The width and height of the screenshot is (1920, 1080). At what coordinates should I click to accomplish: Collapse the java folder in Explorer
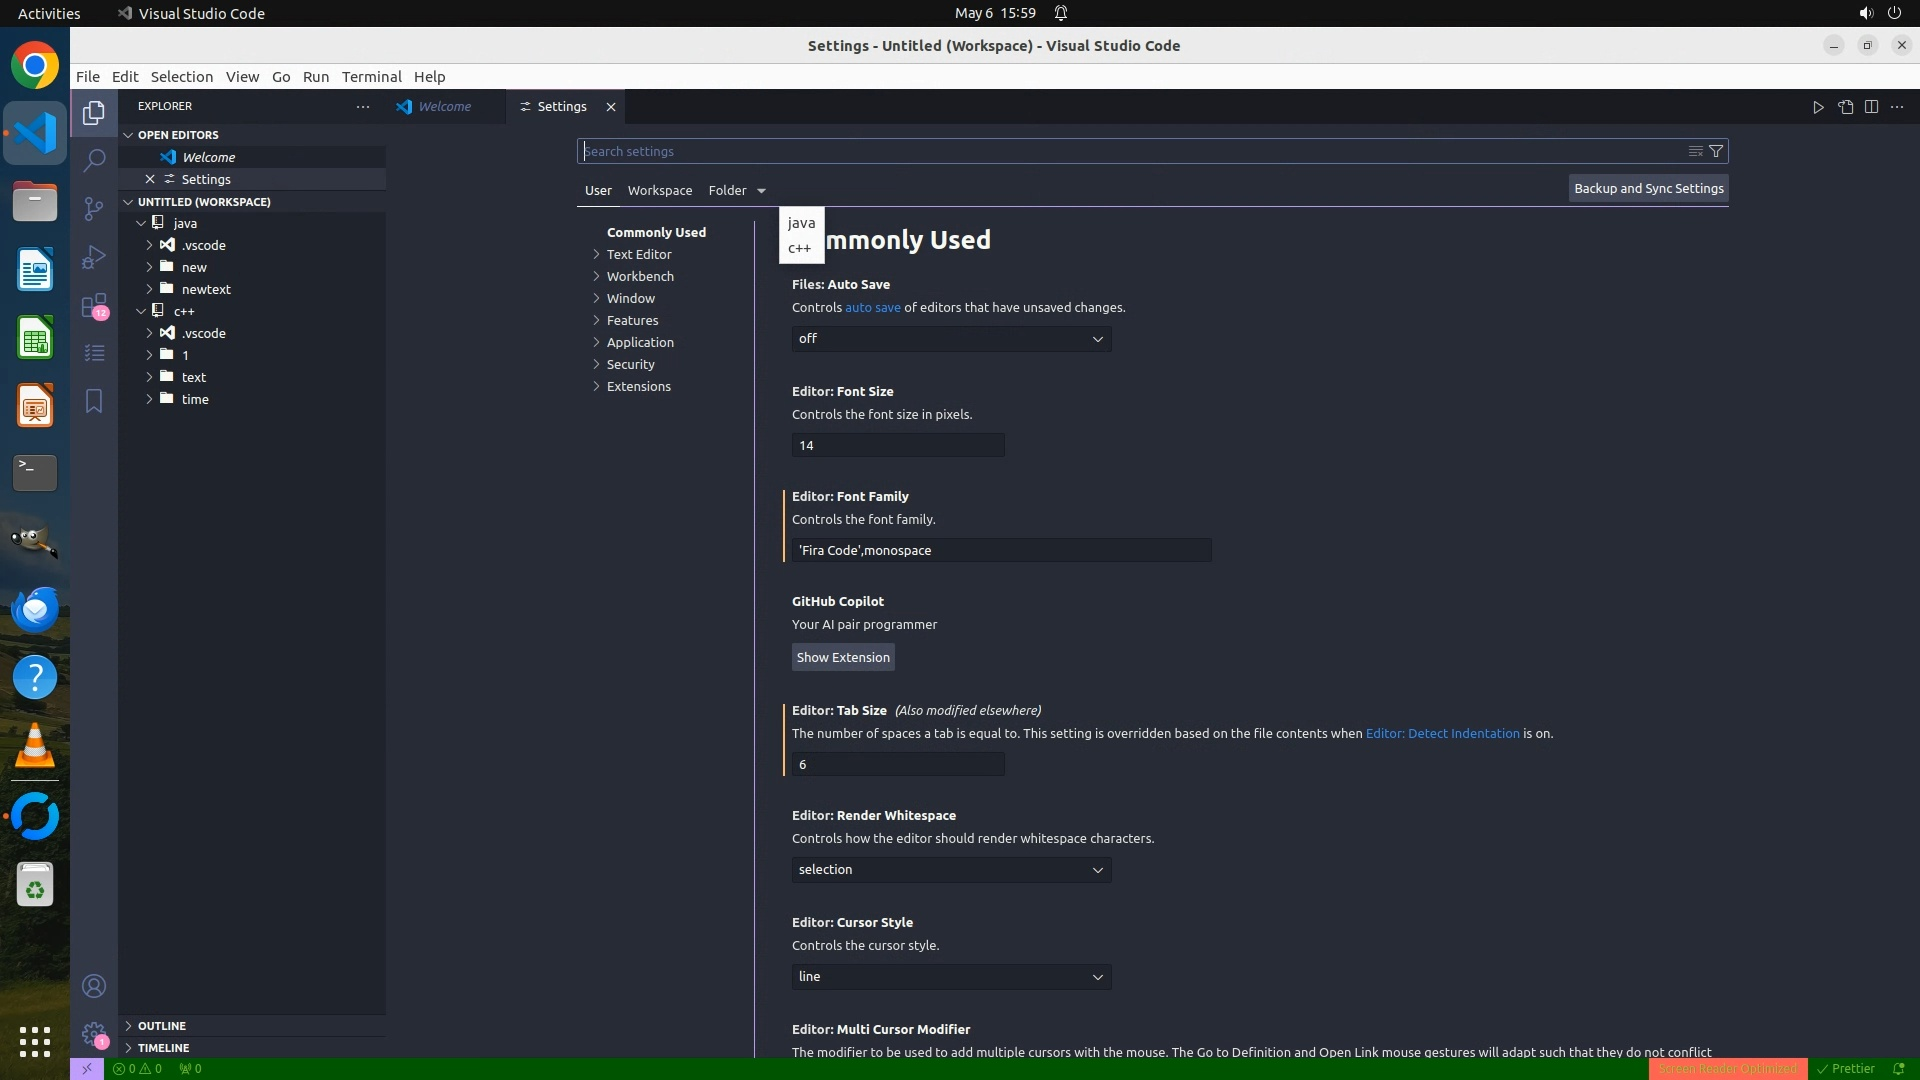141,223
